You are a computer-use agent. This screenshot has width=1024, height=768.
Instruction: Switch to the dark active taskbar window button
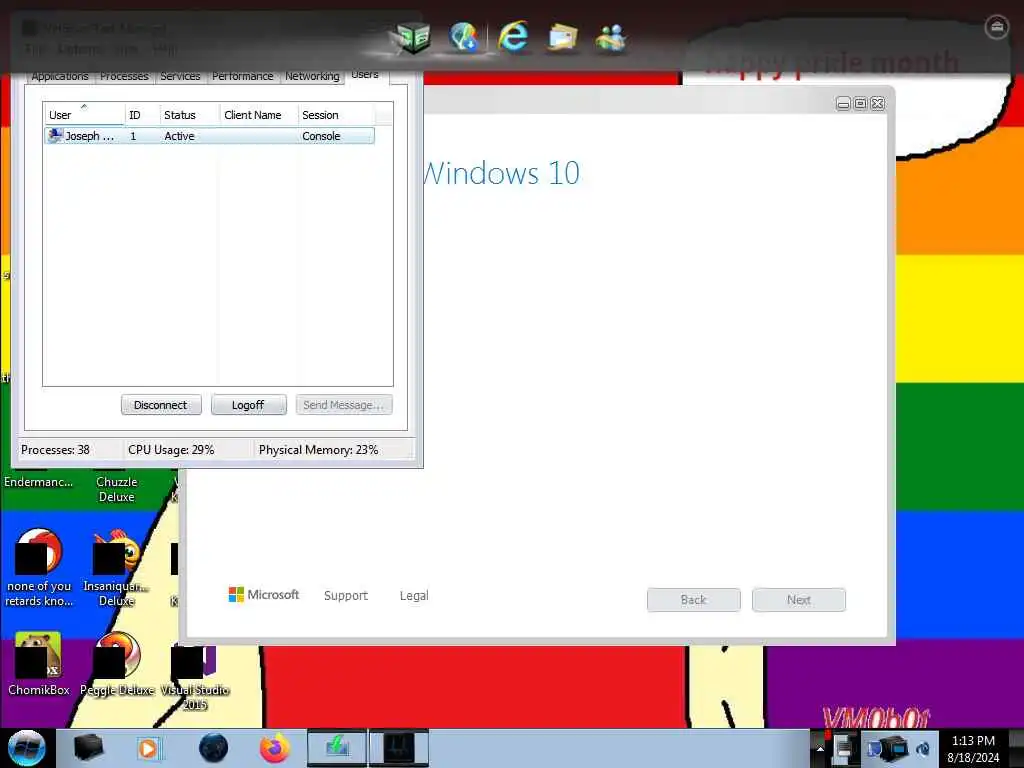click(x=399, y=748)
